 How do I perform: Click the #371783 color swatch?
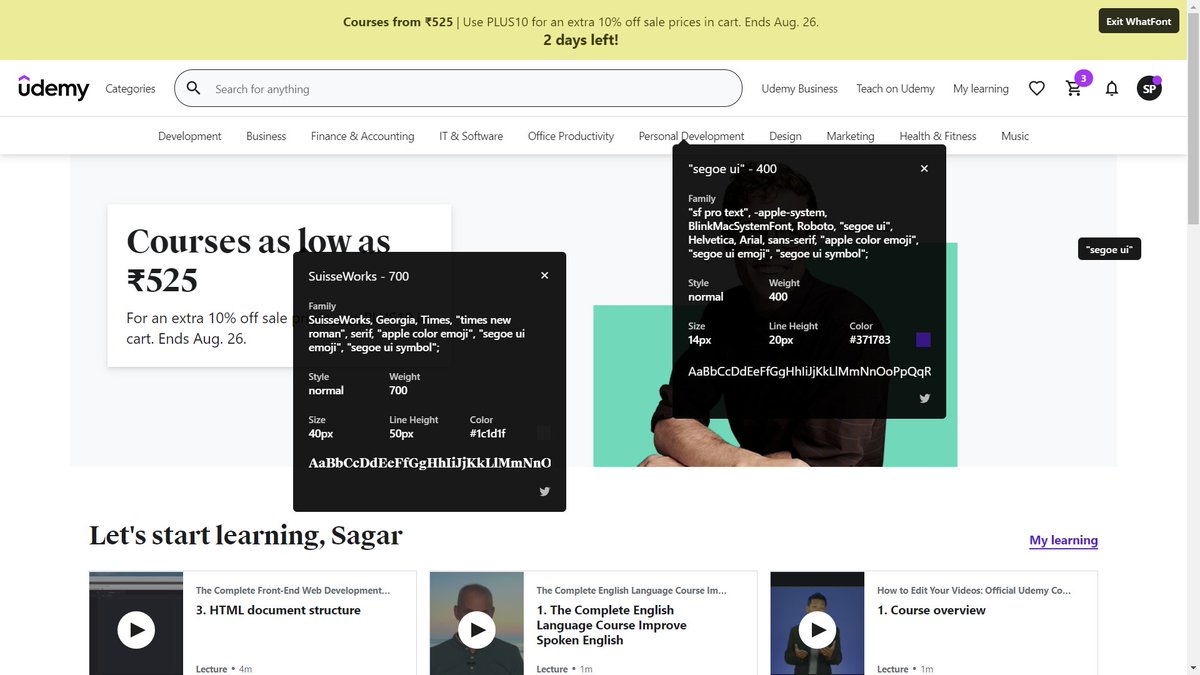924,340
